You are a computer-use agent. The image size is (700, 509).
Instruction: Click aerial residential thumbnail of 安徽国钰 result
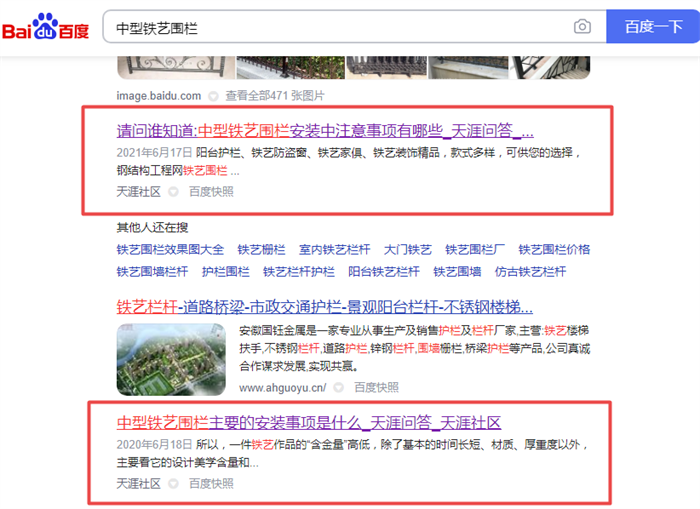[171, 359]
